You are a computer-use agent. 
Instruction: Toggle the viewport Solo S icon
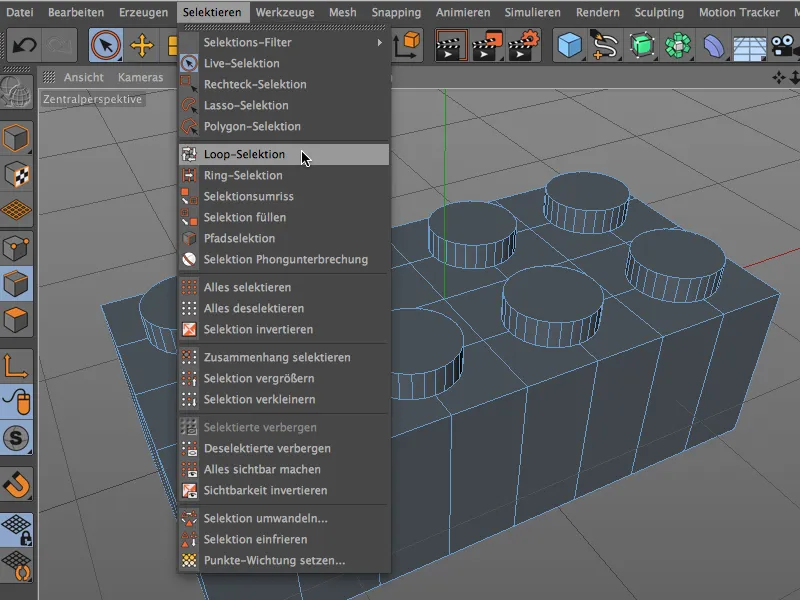pyautogui.click(x=16, y=438)
